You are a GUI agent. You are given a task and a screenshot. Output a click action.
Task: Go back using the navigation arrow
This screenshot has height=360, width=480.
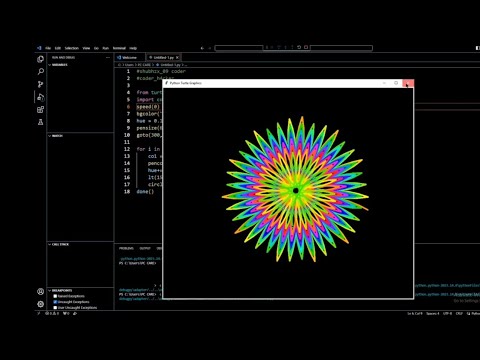coord(202,48)
